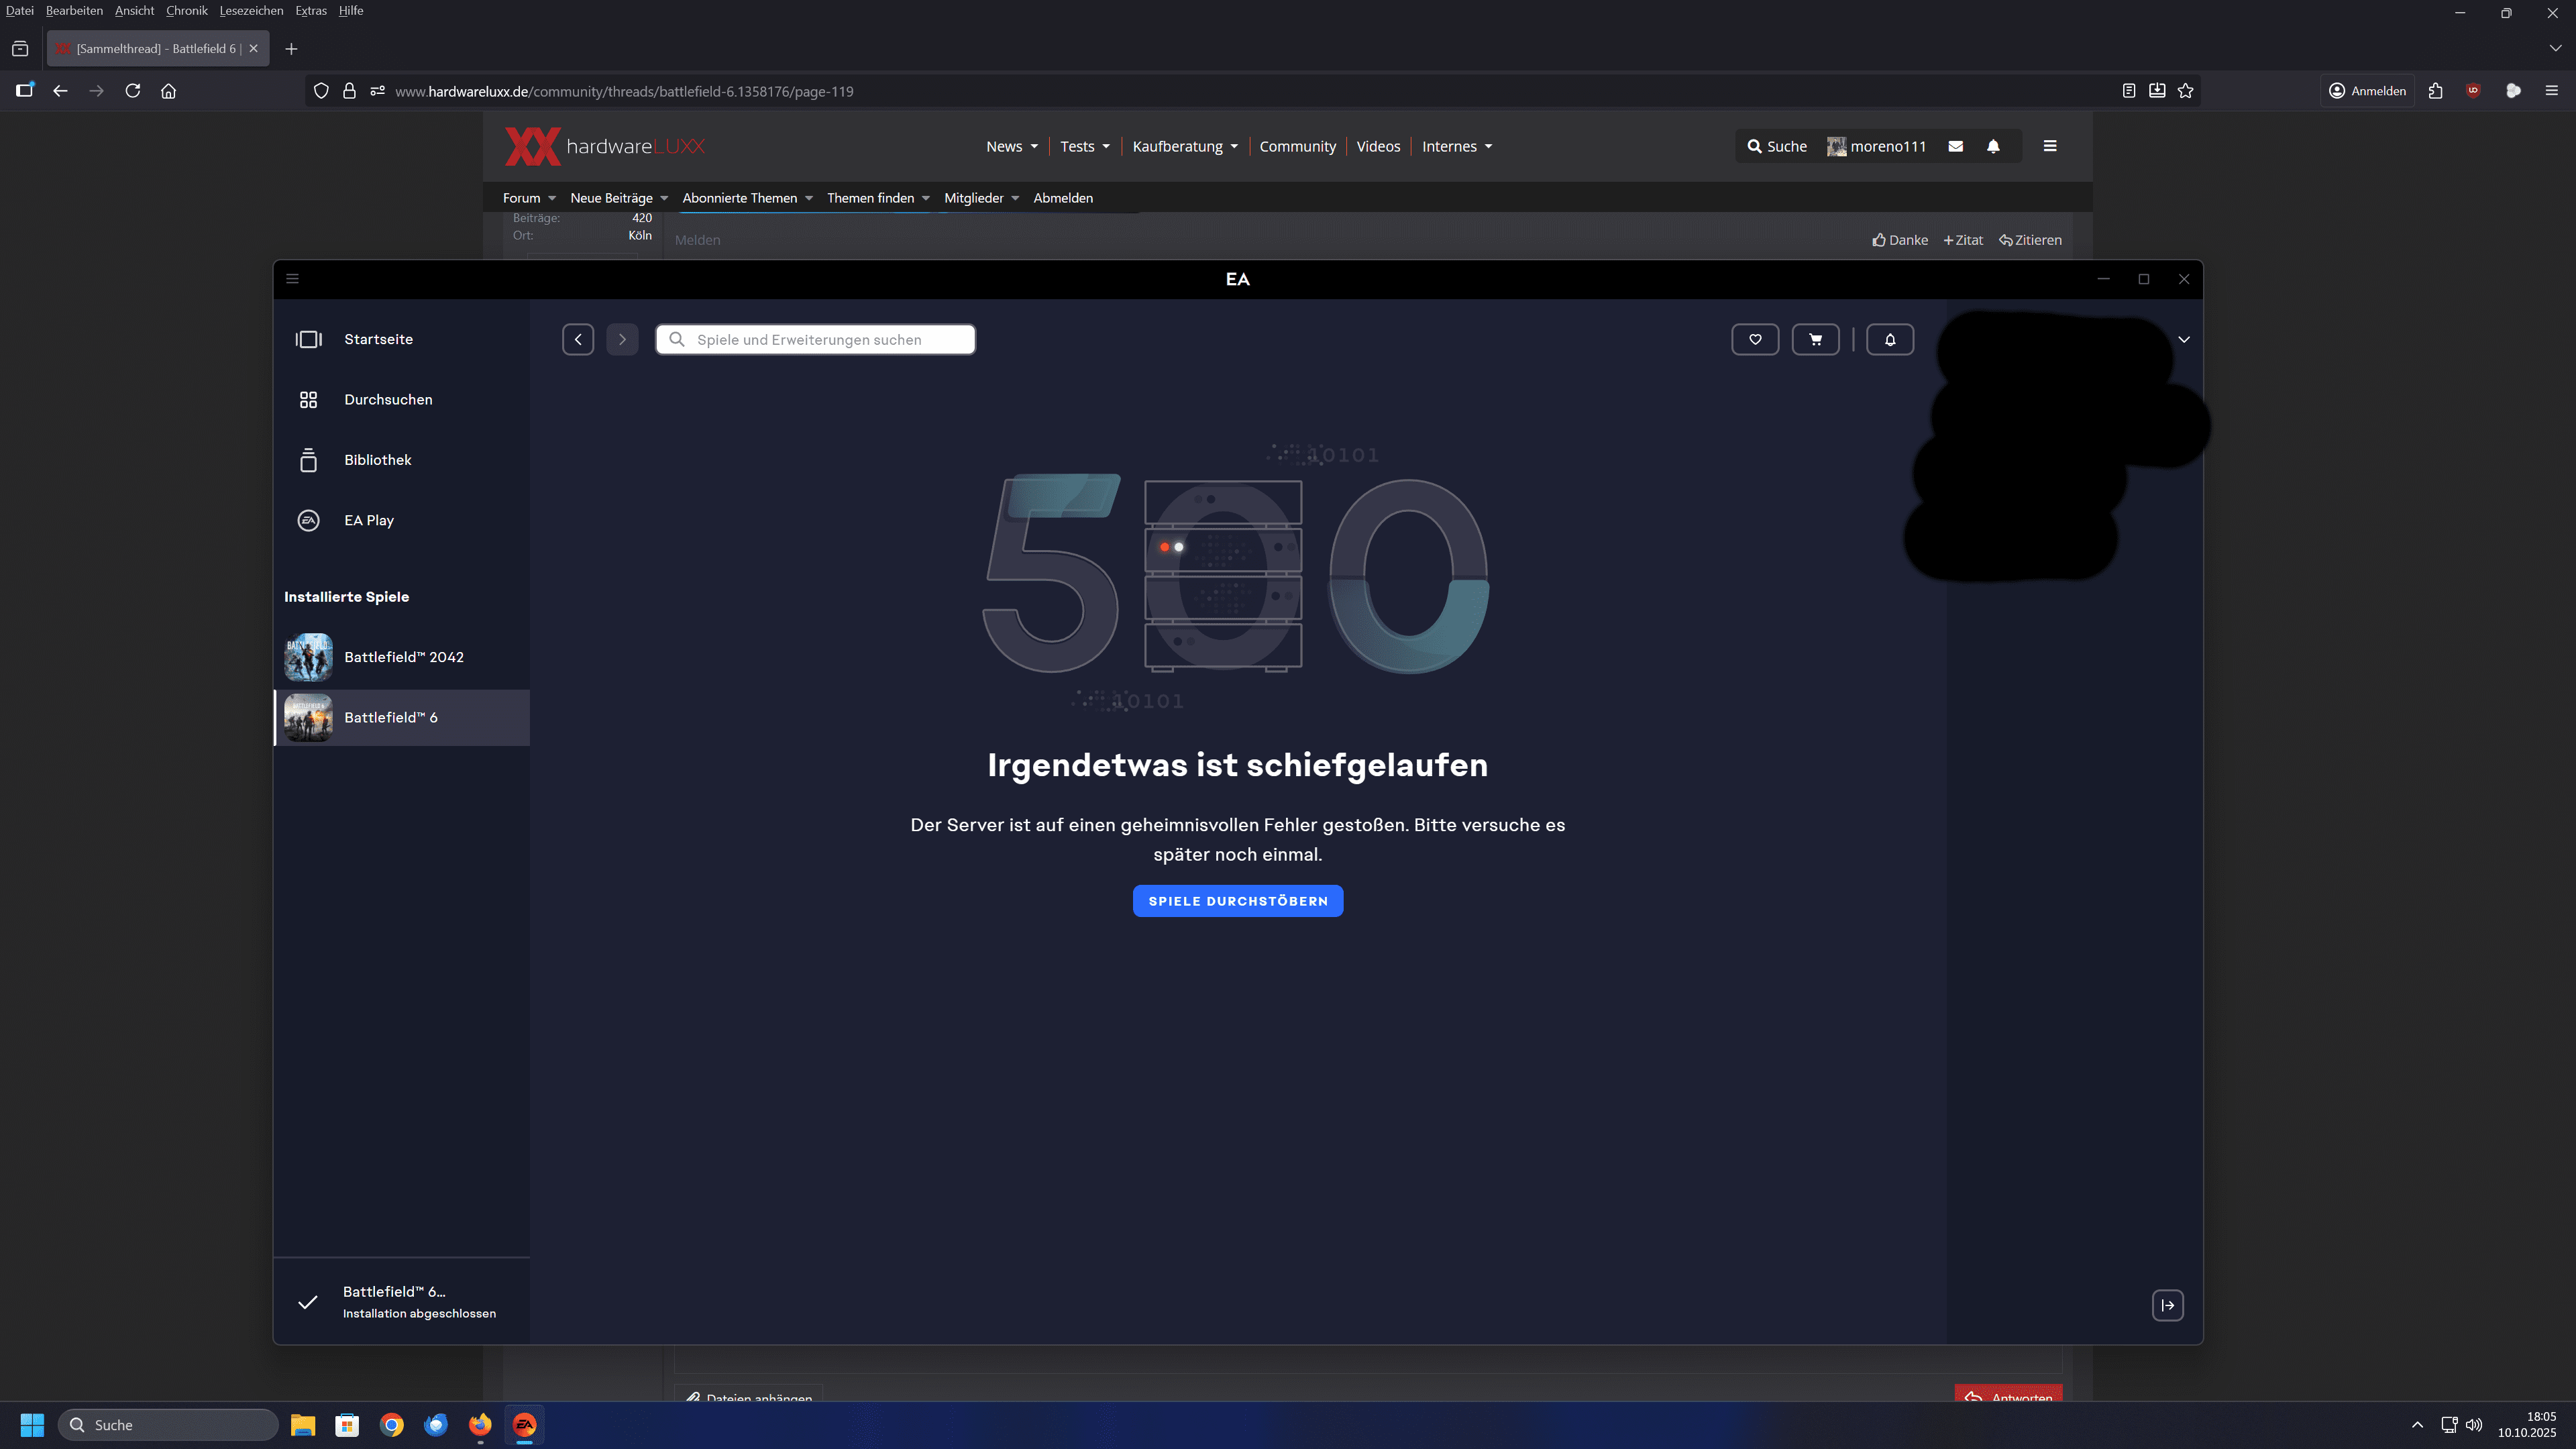The width and height of the screenshot is (2576, 1449).
Task: Select Battlefield 2042 in installed games
Action: coord(403,657)
